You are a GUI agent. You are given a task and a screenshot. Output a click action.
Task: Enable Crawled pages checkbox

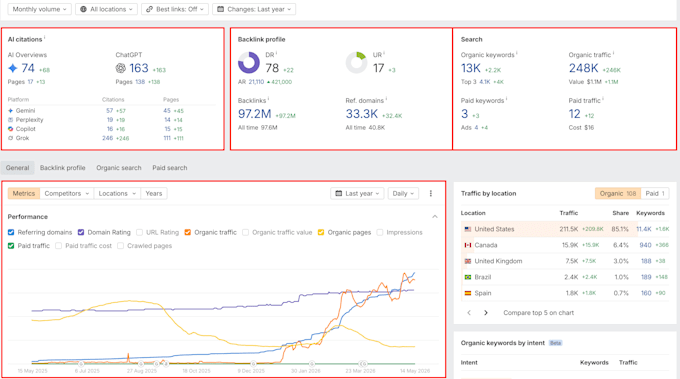click(x=121, y=246)
